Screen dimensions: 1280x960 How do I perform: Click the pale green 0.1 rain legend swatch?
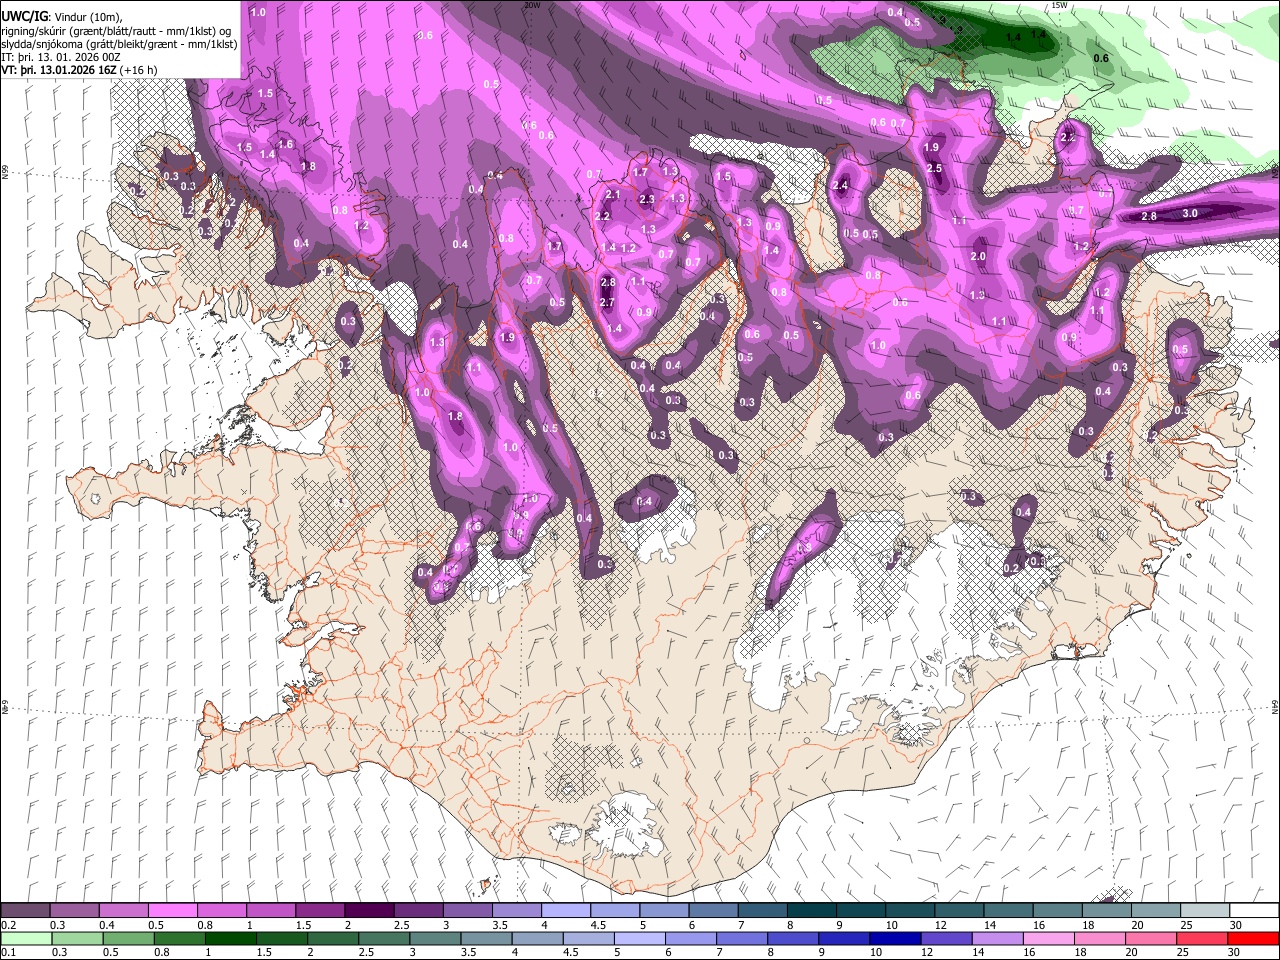pyautogui.click(x=25, y=938)
